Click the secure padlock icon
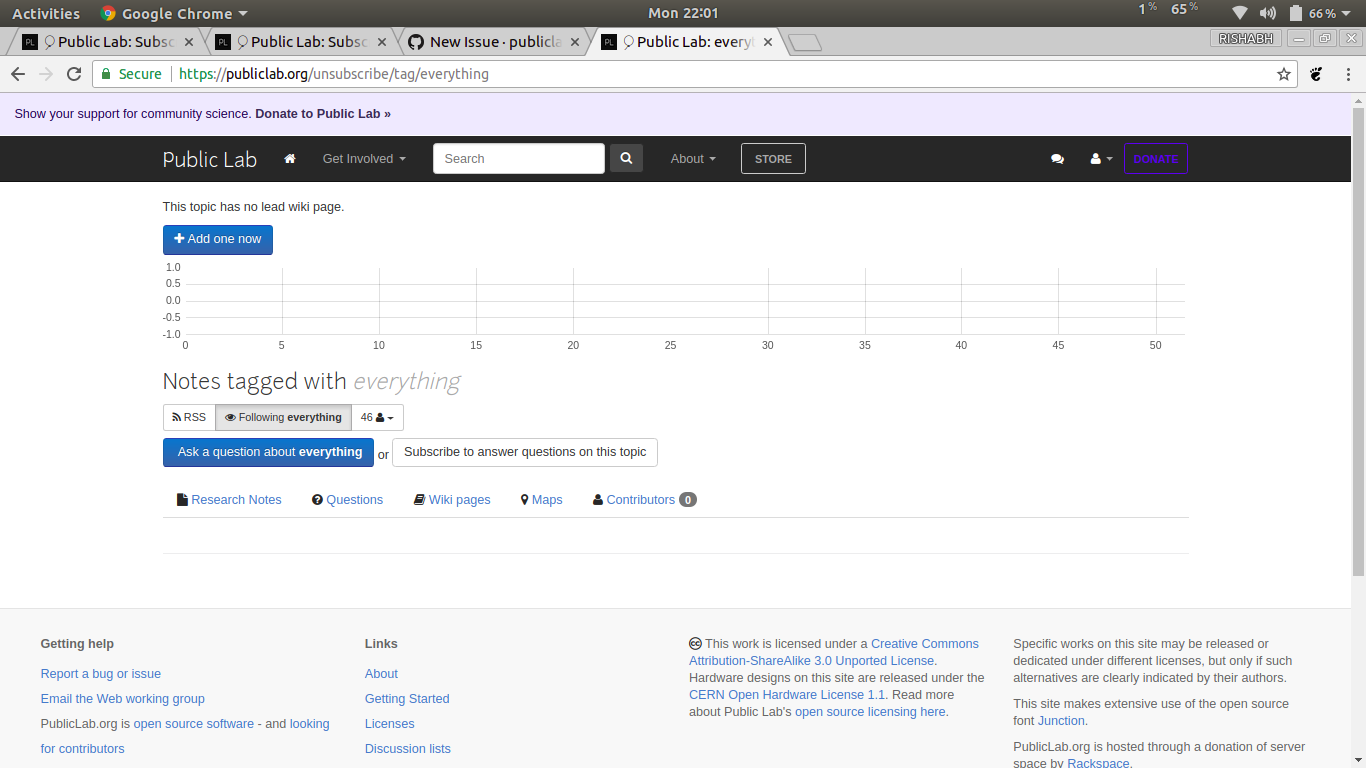Viewport: 1366px width, 768px height. click(106, 74)
